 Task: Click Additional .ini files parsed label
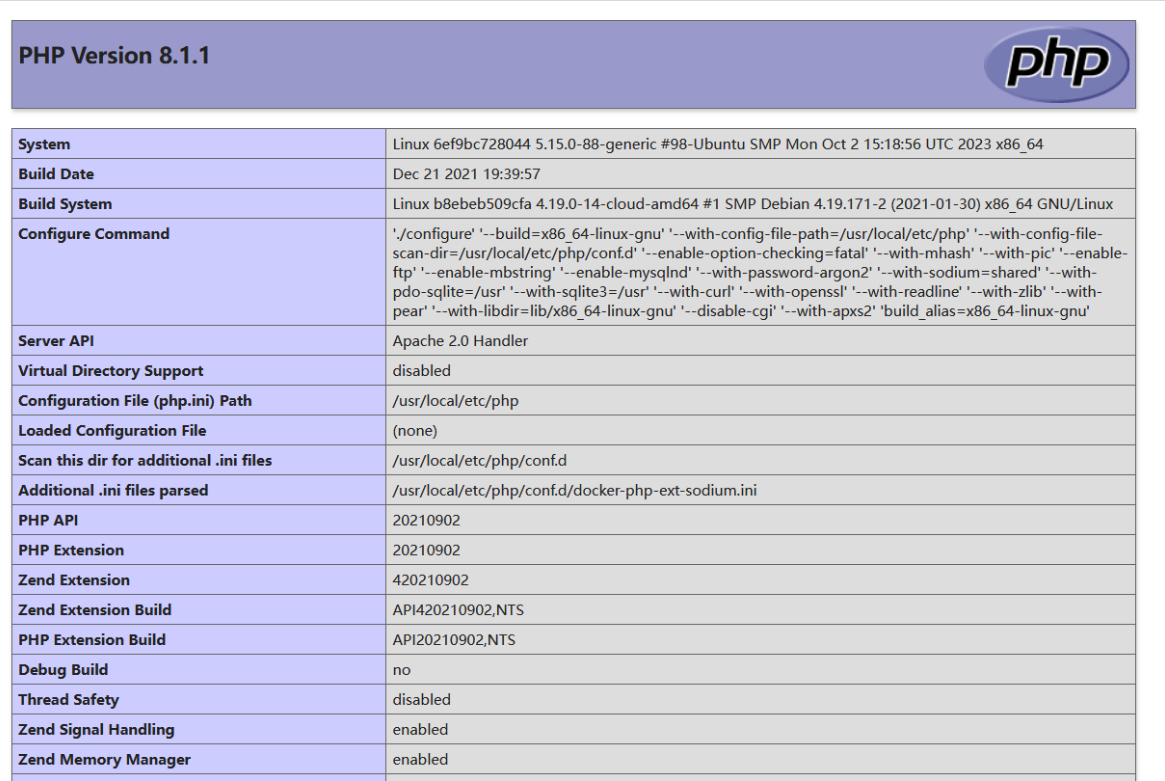(x=114, y=490)
